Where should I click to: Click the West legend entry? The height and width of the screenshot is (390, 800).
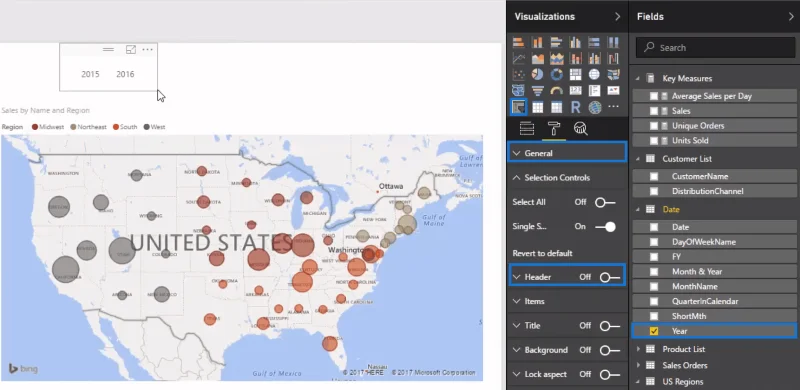[154, 127]
